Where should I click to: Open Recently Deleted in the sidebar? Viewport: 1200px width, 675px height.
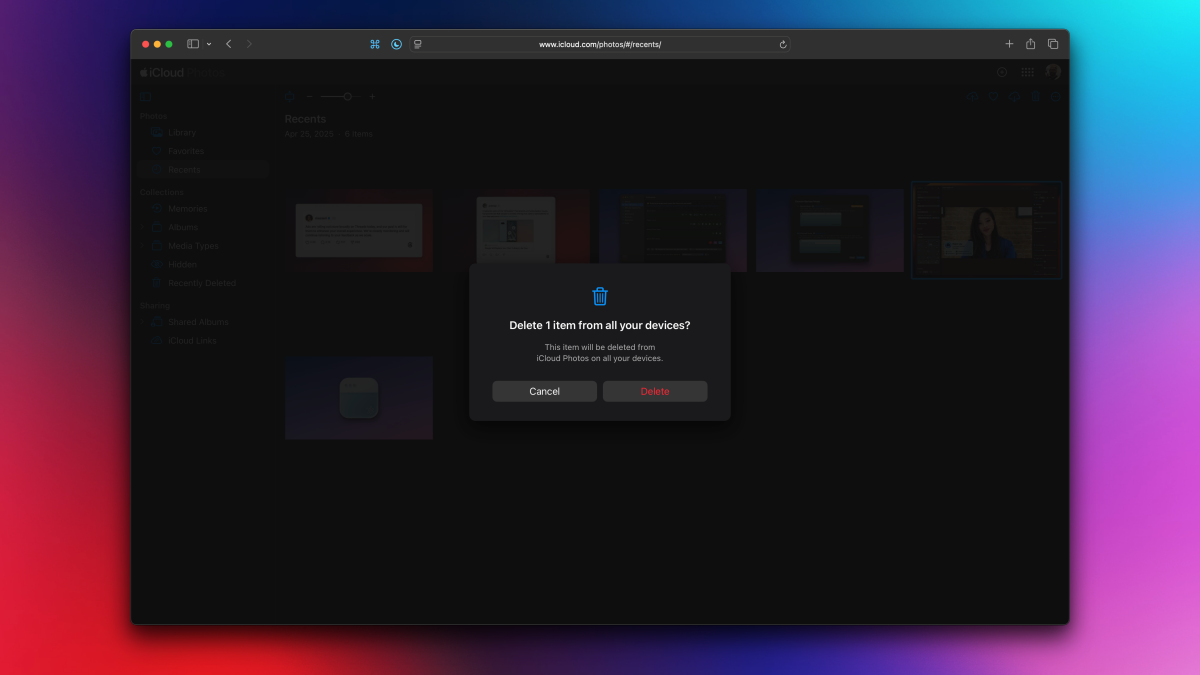pos(201,283)
